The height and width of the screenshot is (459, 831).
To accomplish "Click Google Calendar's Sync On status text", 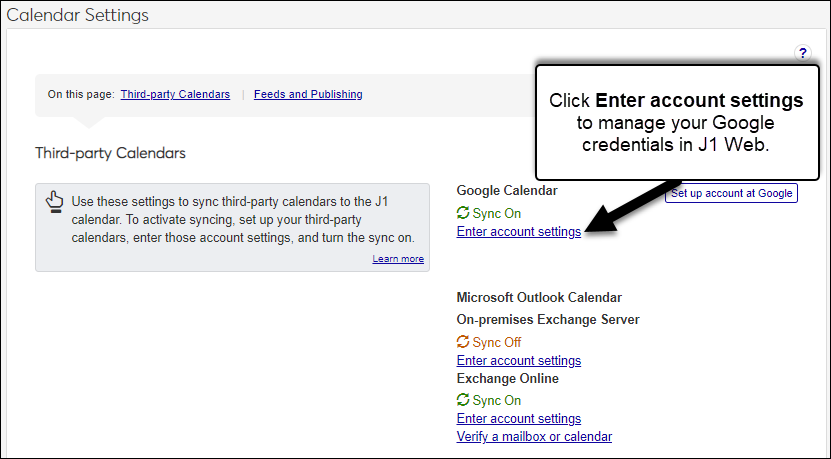I will (497, 213).
